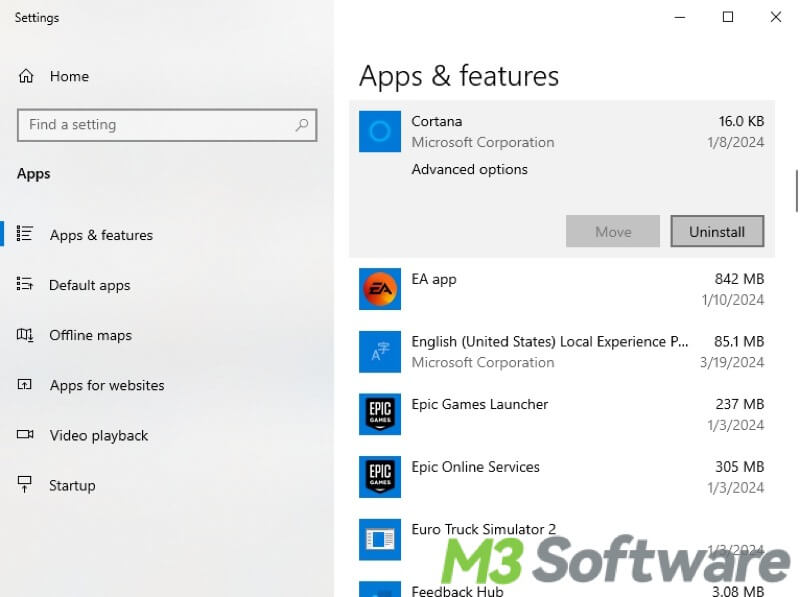Click the Apps section header in sidebar
800x597 pixels.
pos(34,174)
